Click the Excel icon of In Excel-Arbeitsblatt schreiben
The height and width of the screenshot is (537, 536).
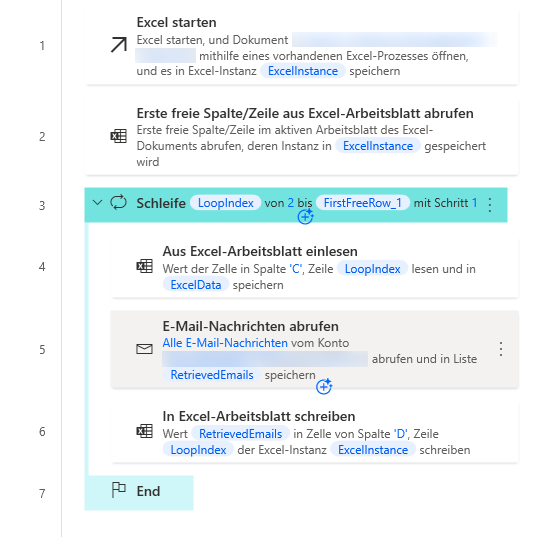[145, 431]
